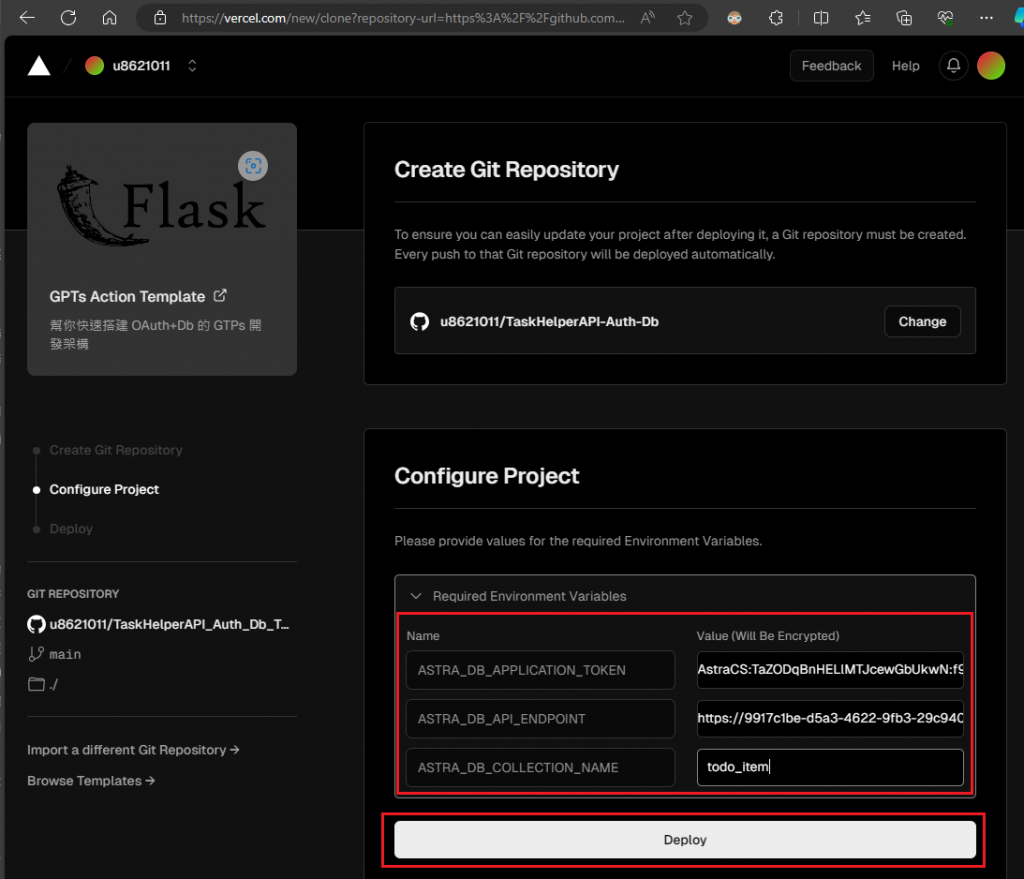The width and height of the screenshot is (1024, 879).
Task: Collapse Required Environment Variables section
Action: pyautogui.click(x=416, y=596)
